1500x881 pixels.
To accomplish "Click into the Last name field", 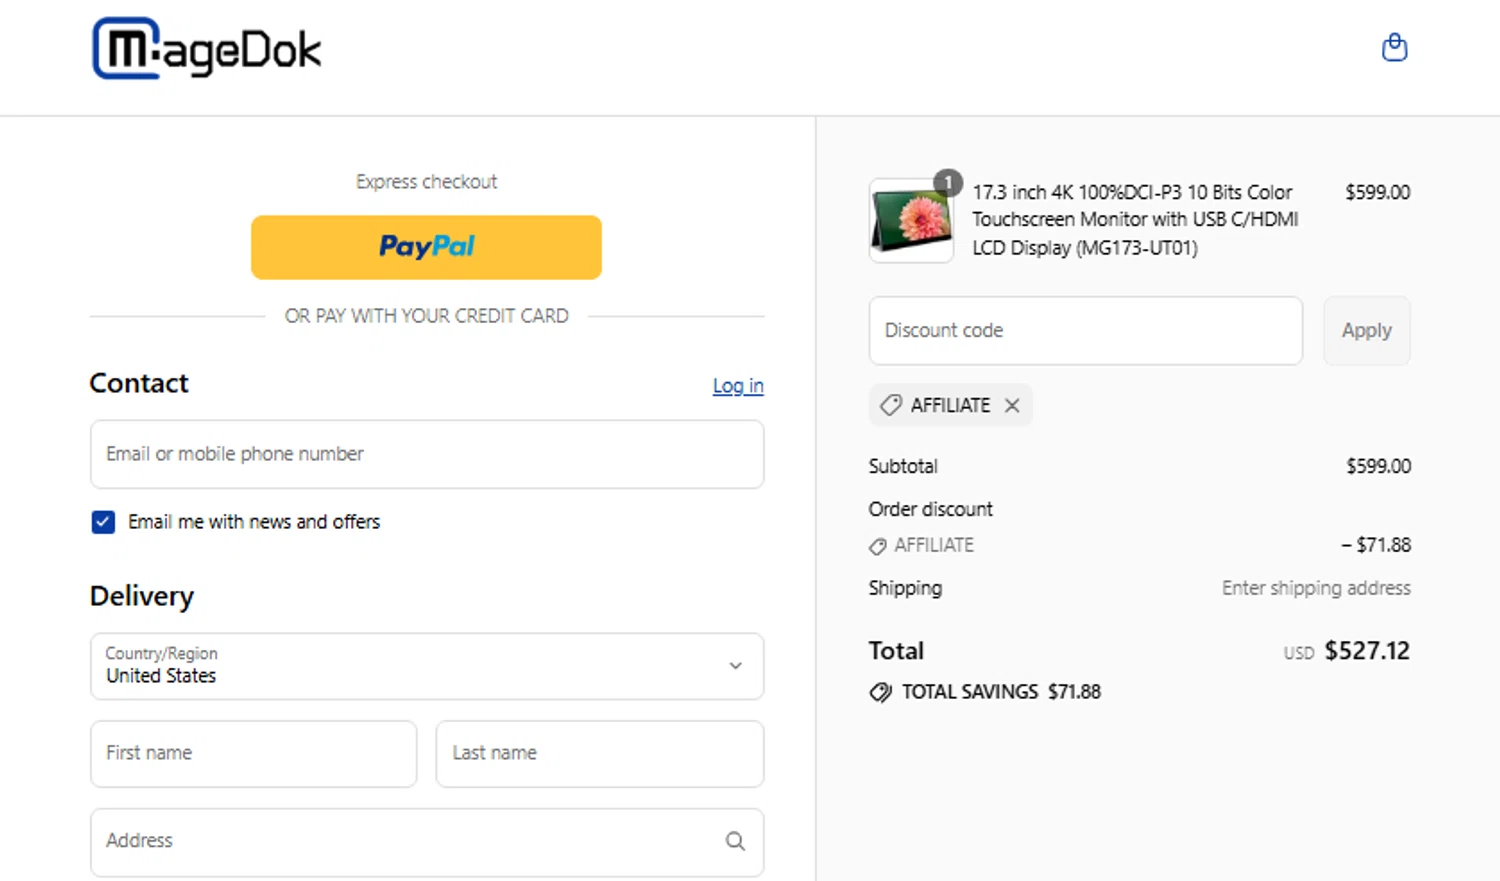I will (600, 753).
